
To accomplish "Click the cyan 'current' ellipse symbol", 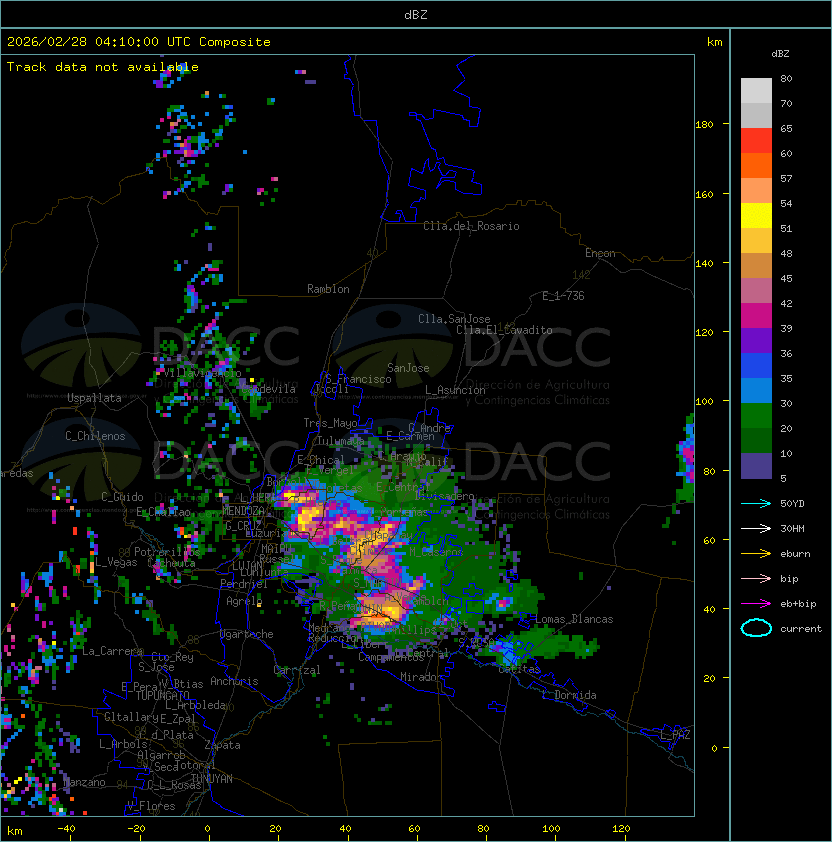I will 756,628.
